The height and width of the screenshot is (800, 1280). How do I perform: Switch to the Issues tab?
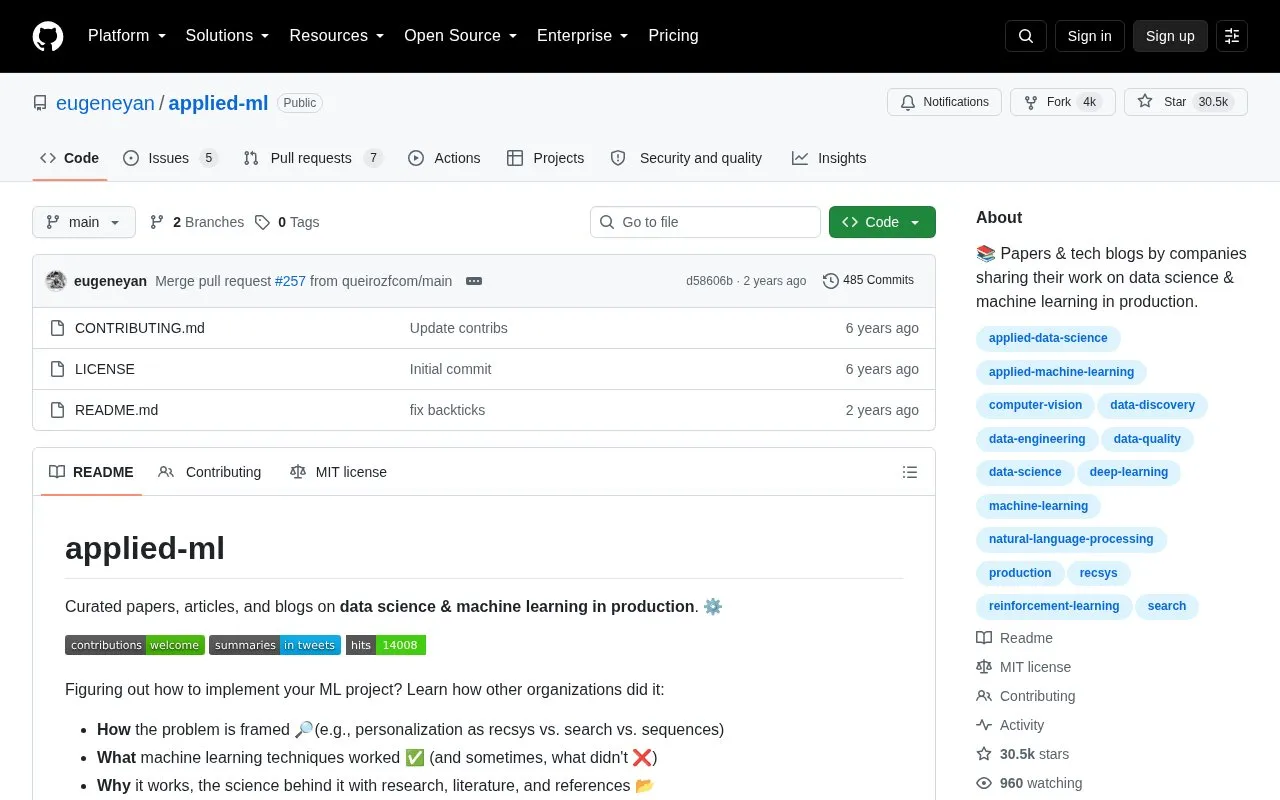click(170, 158)
